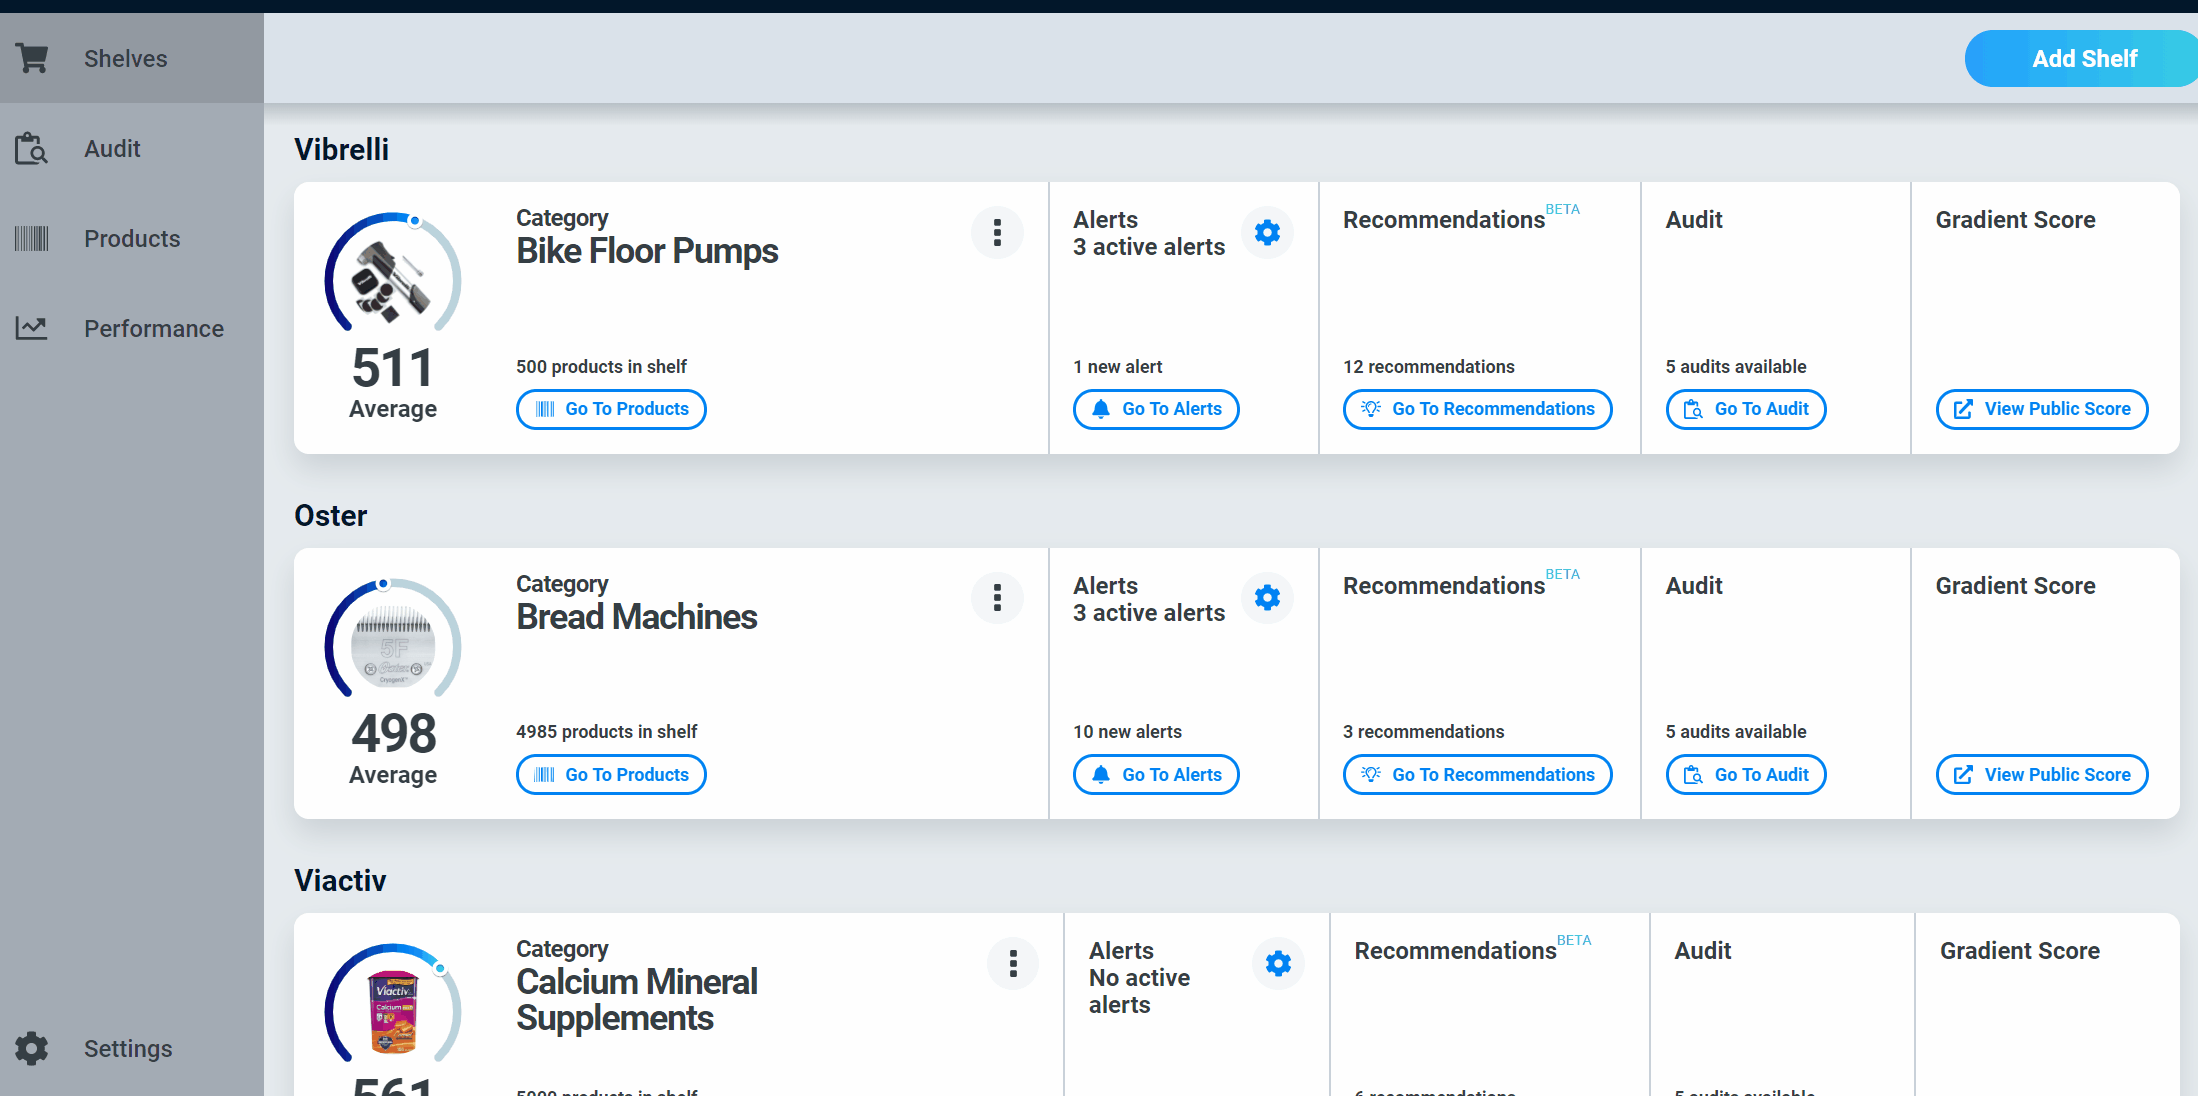The height and width of the screenshot is (1096, 2198).
Task: View Public Score for Vibrelli shelf
Action: tap(2041, 409)
